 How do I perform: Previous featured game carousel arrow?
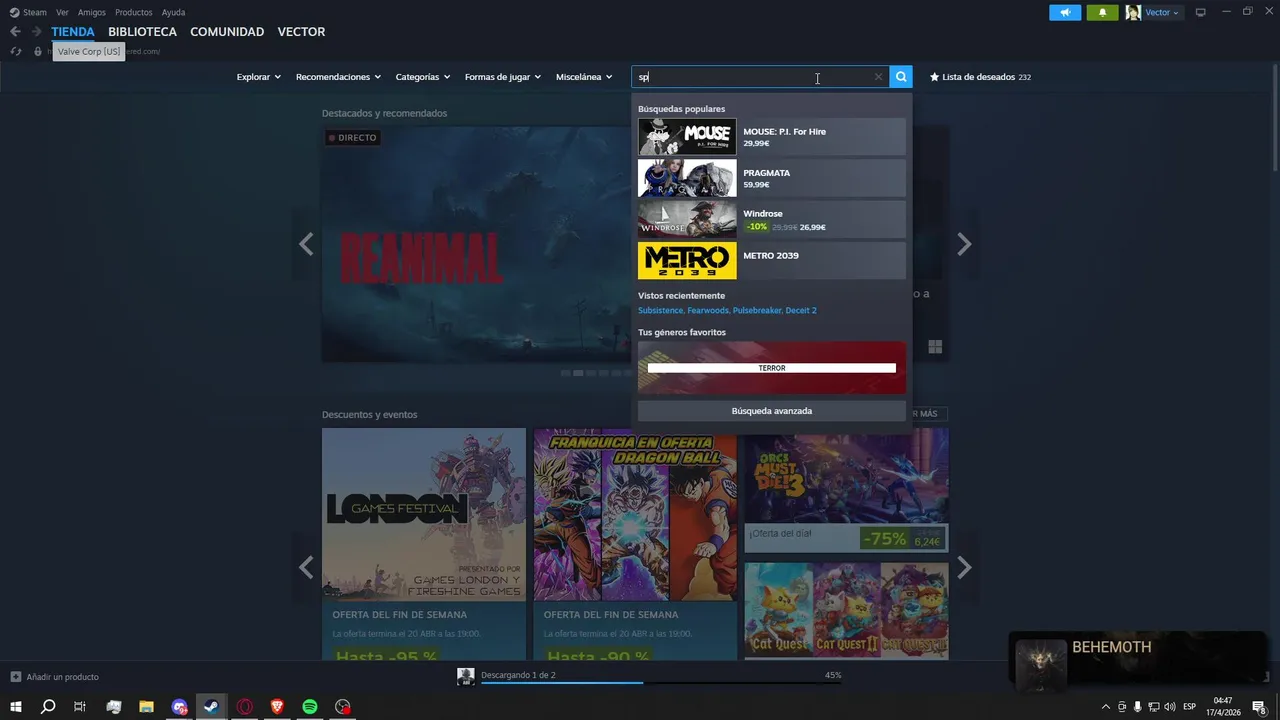(306, 244)
